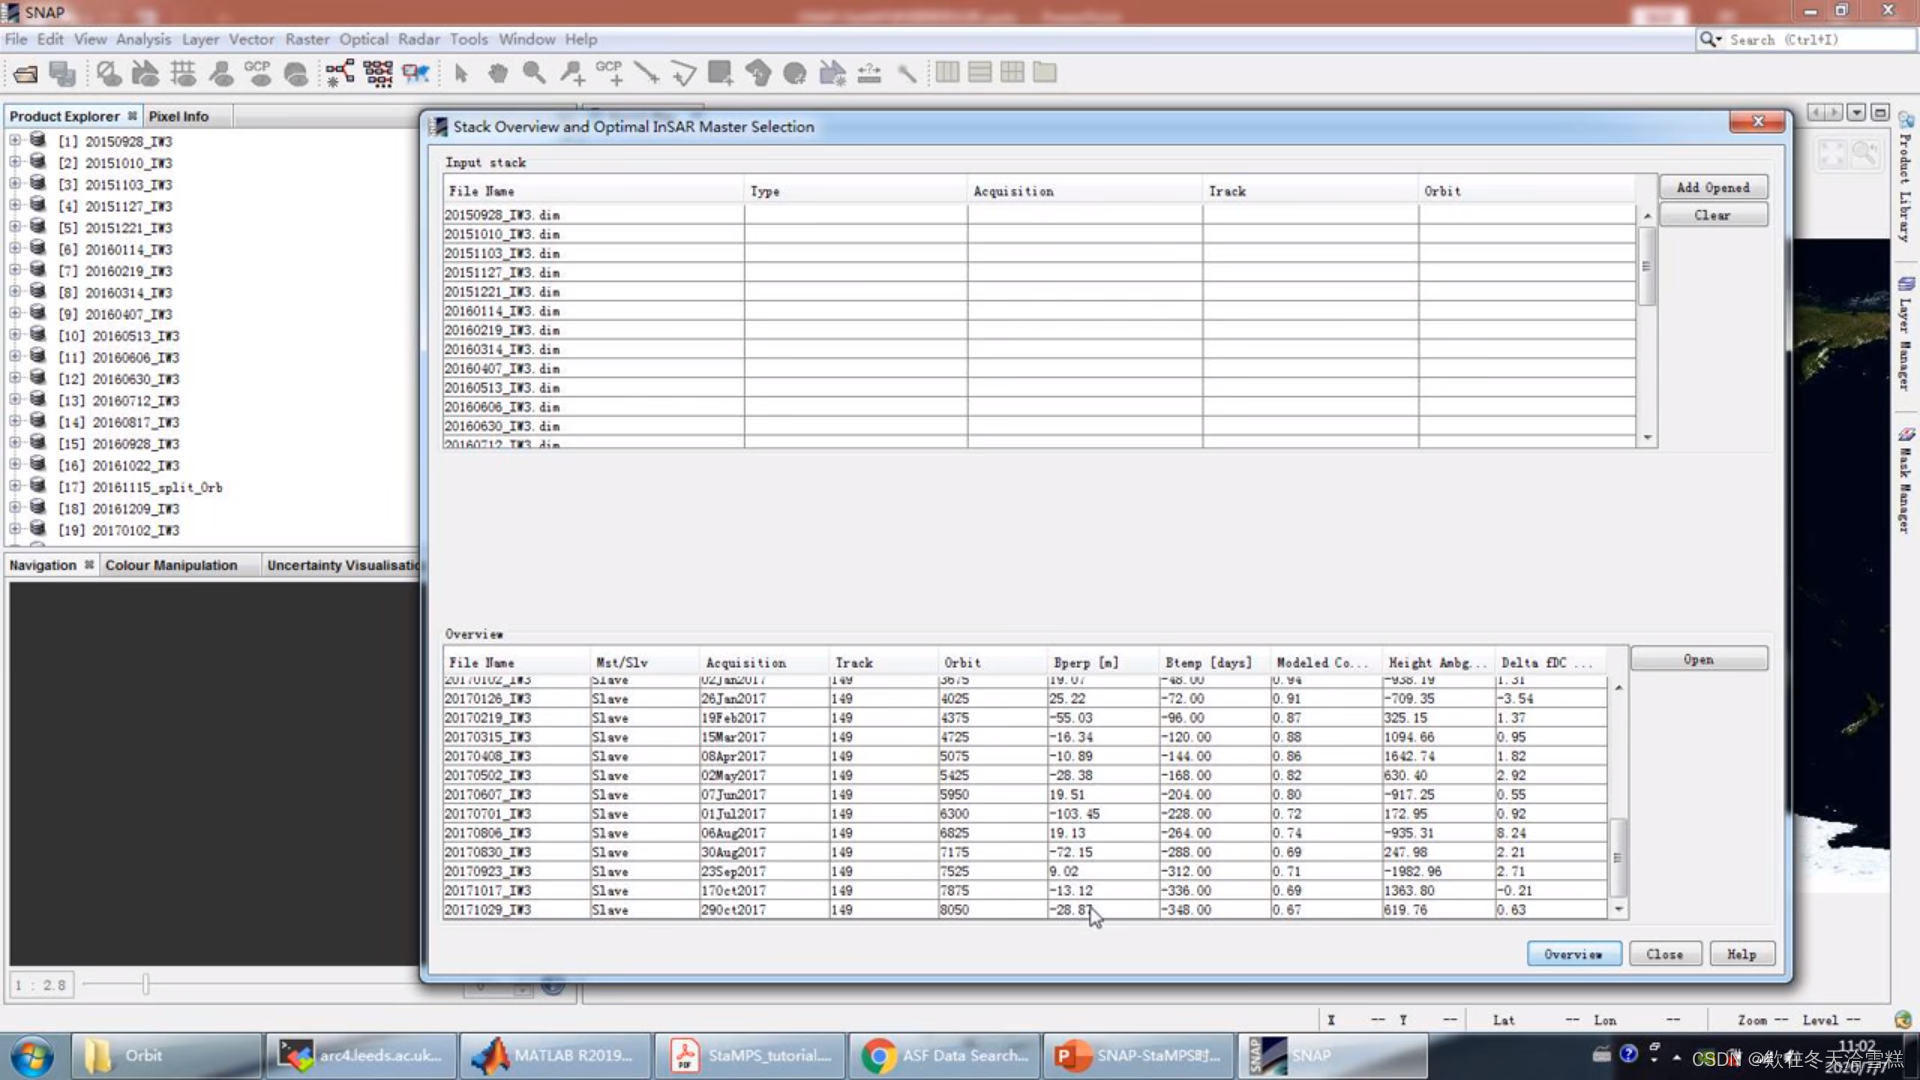
Task: Click the Add Opened button
Action: (1712, 187)
